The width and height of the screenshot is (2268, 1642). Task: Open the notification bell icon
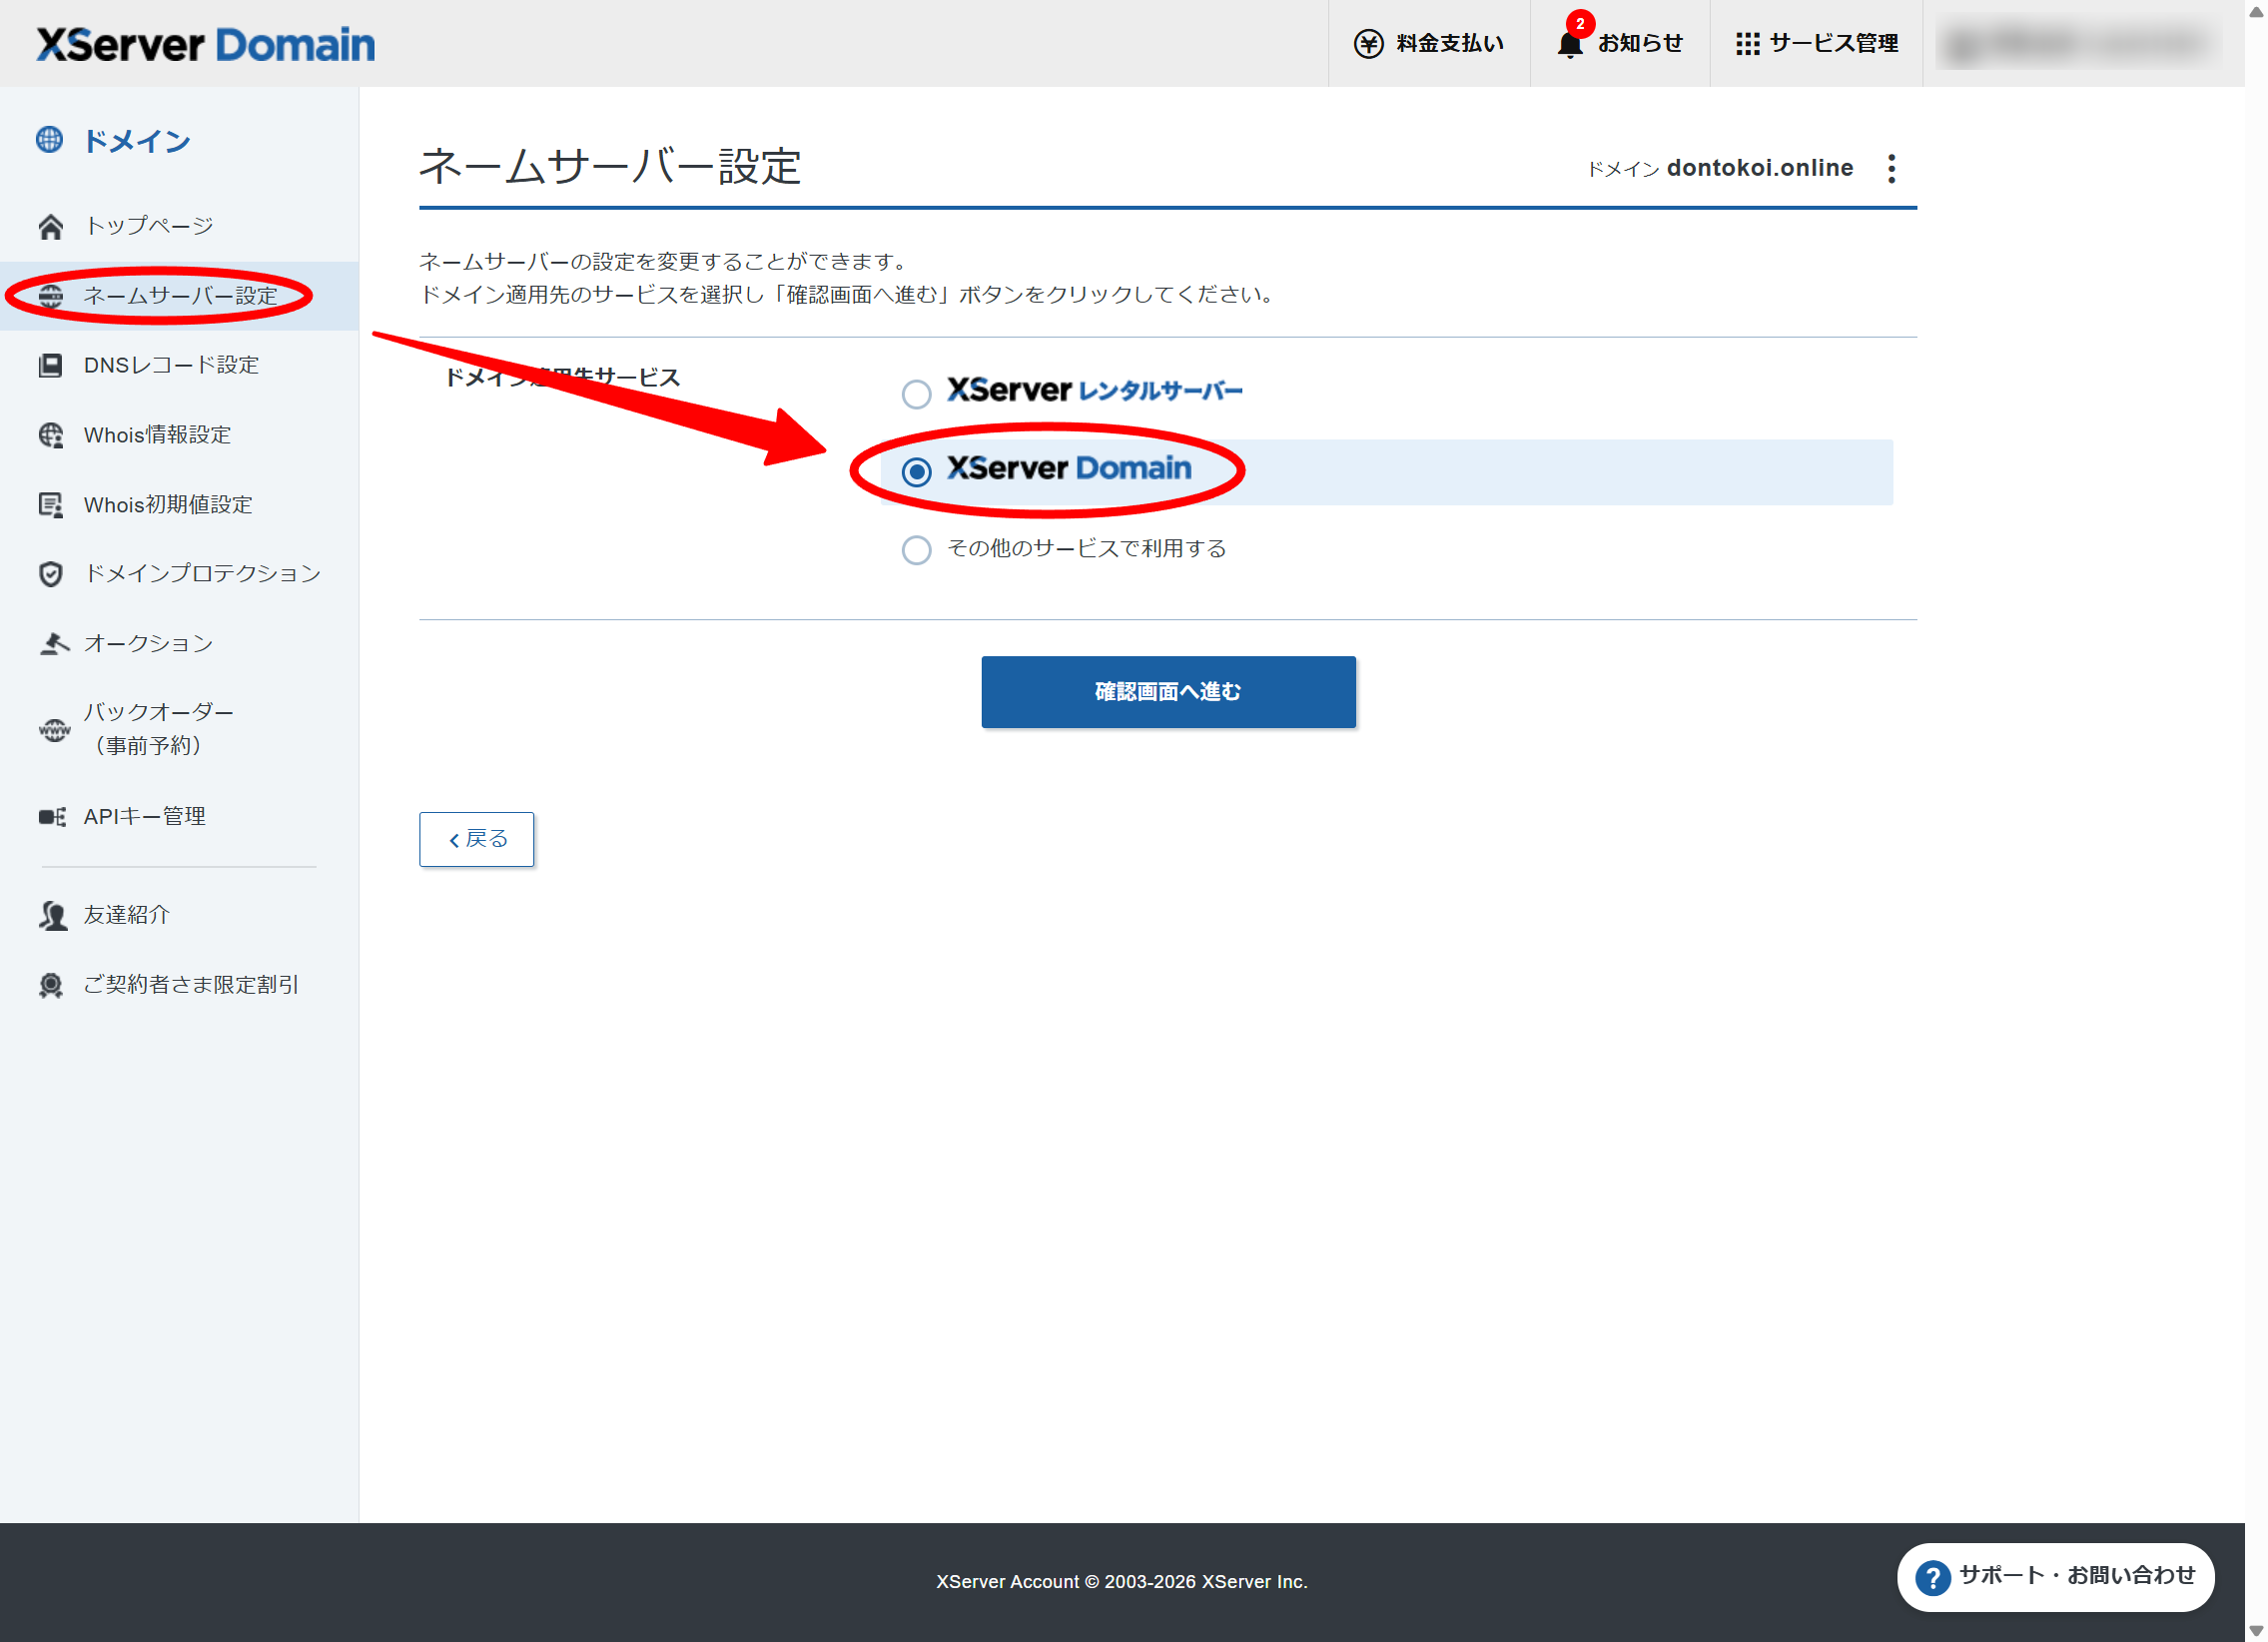[1570, 44]
